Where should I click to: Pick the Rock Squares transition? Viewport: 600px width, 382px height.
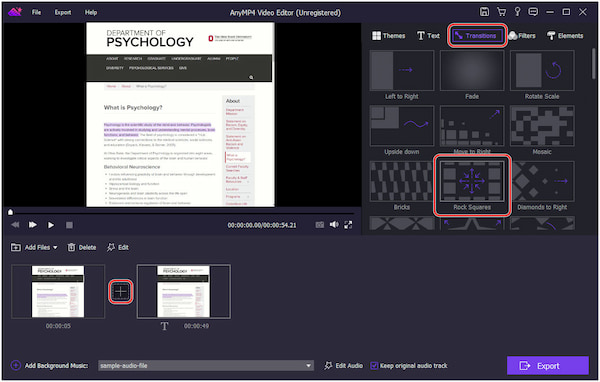point(472,181)
